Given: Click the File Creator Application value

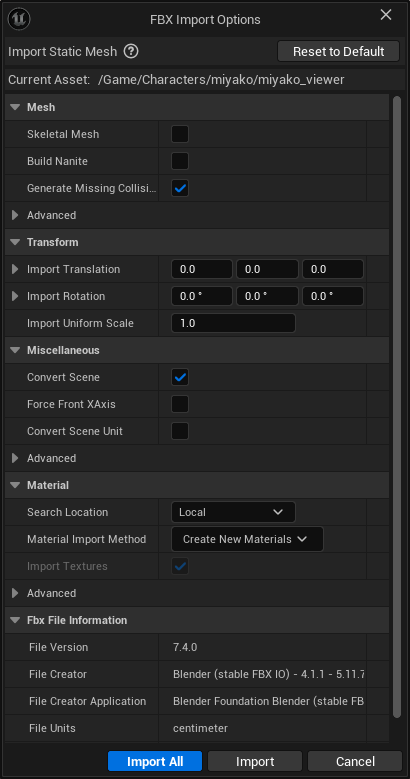Looking at the screenshot, I should (268, 701).
